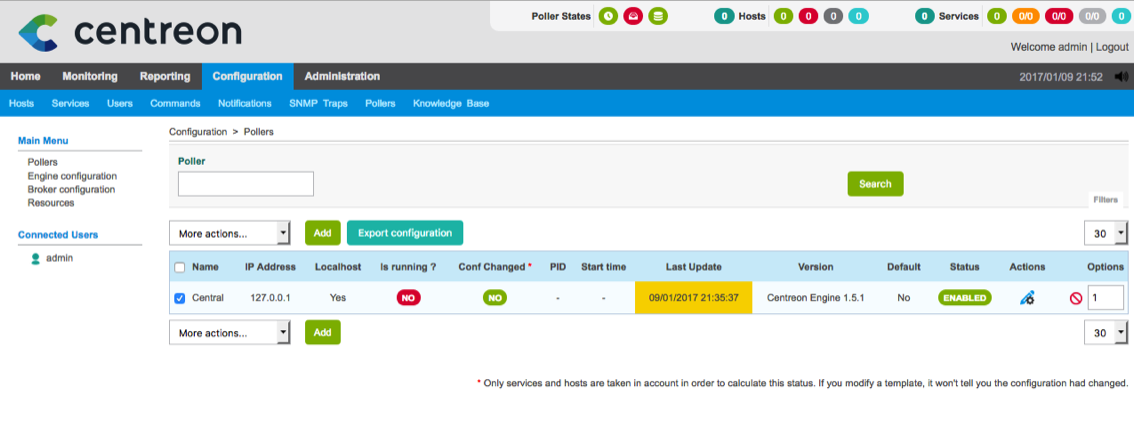Click the Poller search input field
This screenshot has height=446, width=1134.
(246, 184)
